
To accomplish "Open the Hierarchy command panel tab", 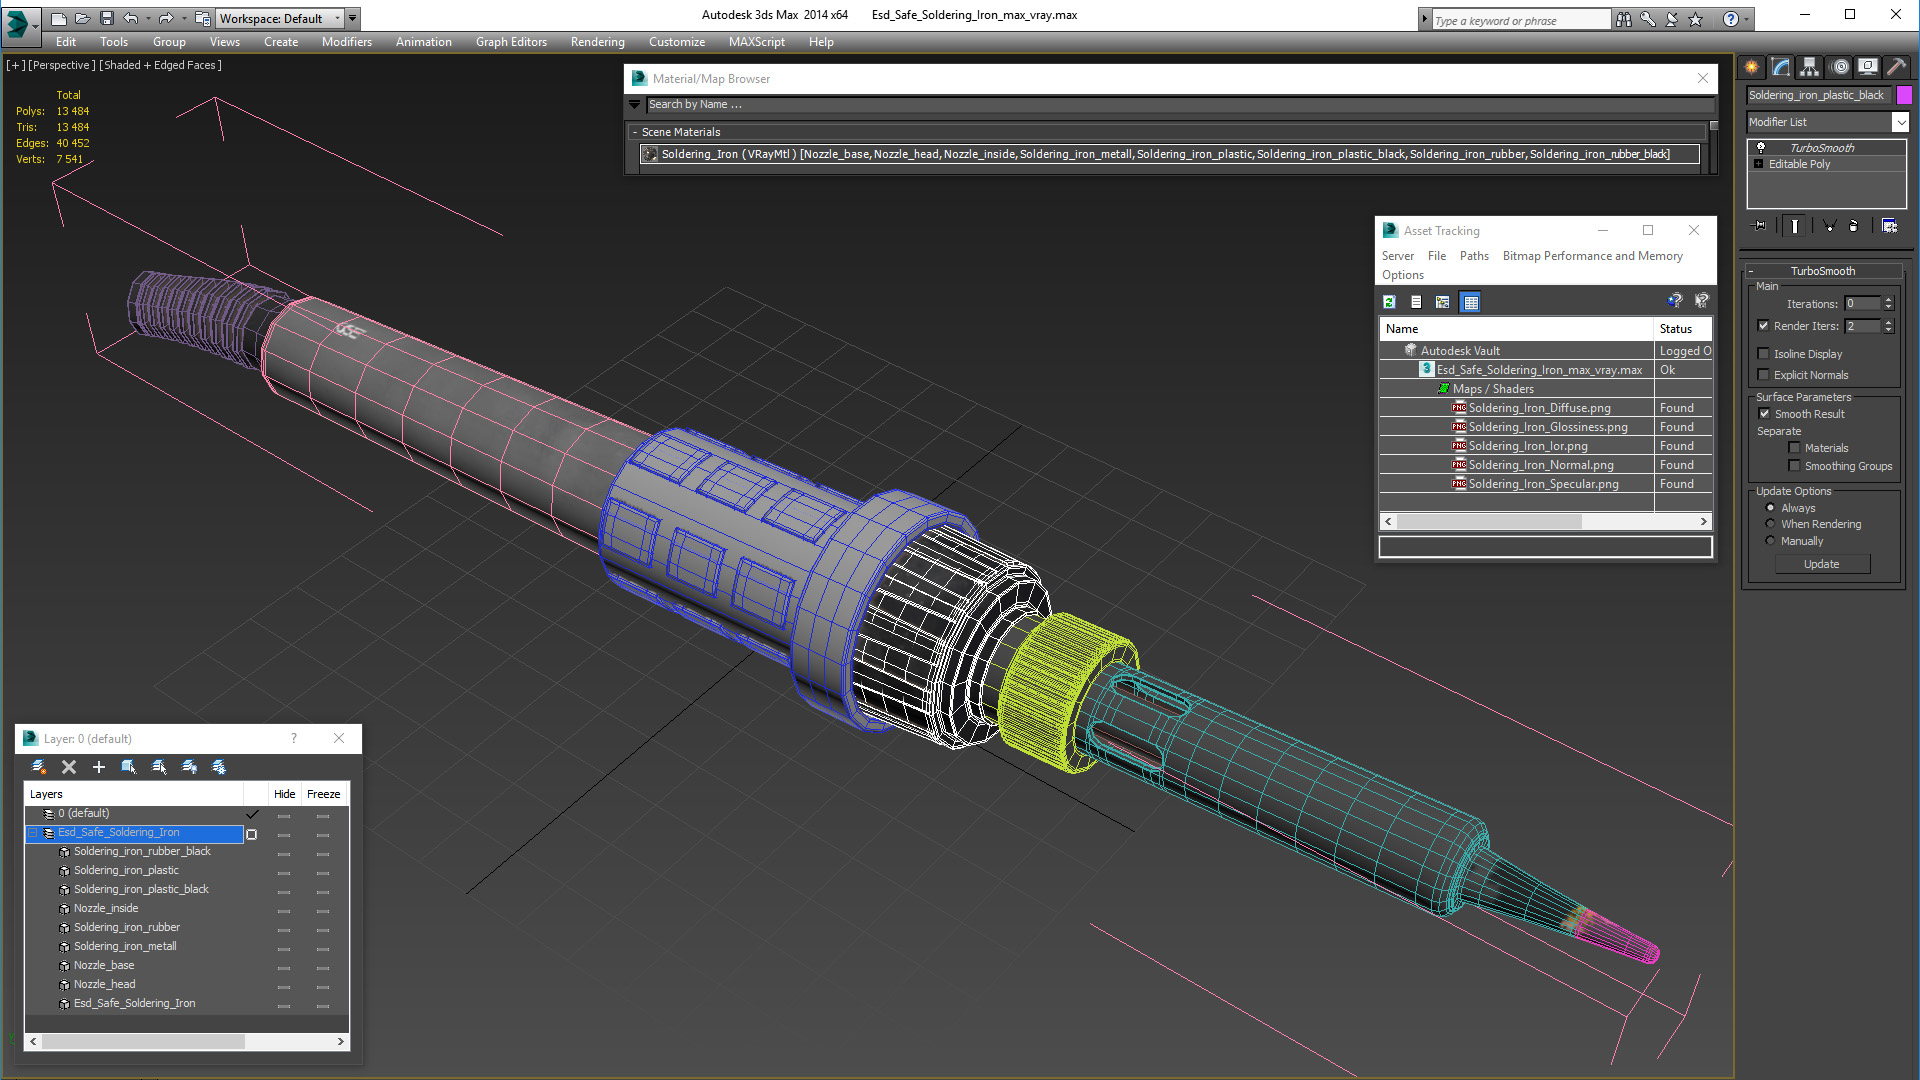I will pos(1810,67).
